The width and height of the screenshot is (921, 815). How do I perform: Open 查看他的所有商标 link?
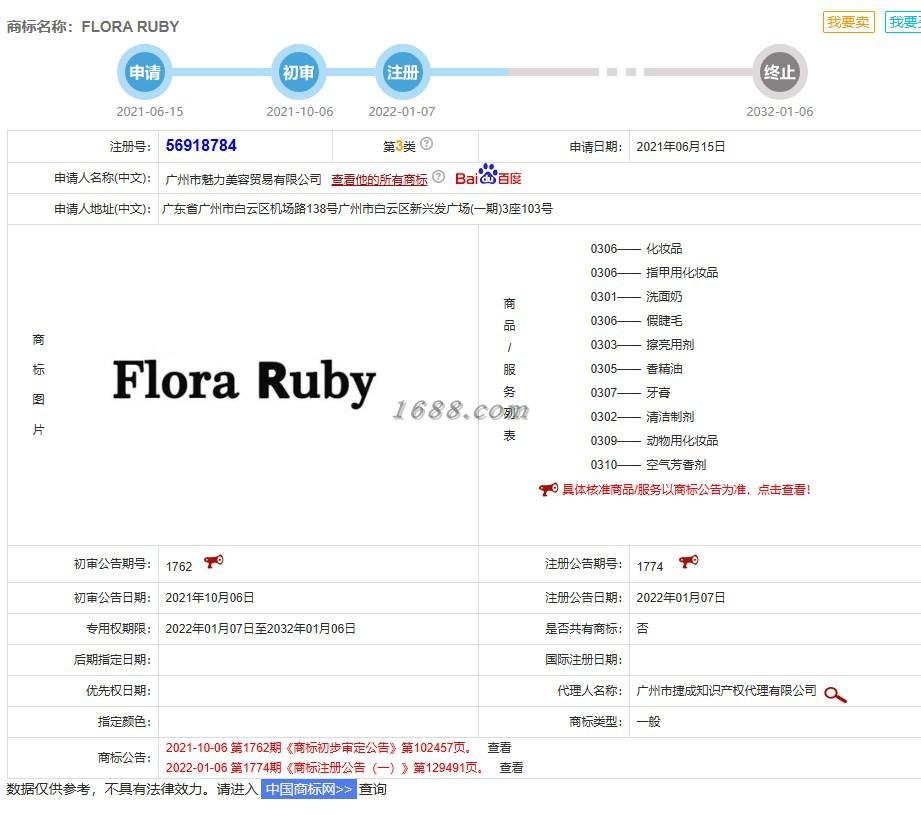pyautogui.click(x=379, y=180)
